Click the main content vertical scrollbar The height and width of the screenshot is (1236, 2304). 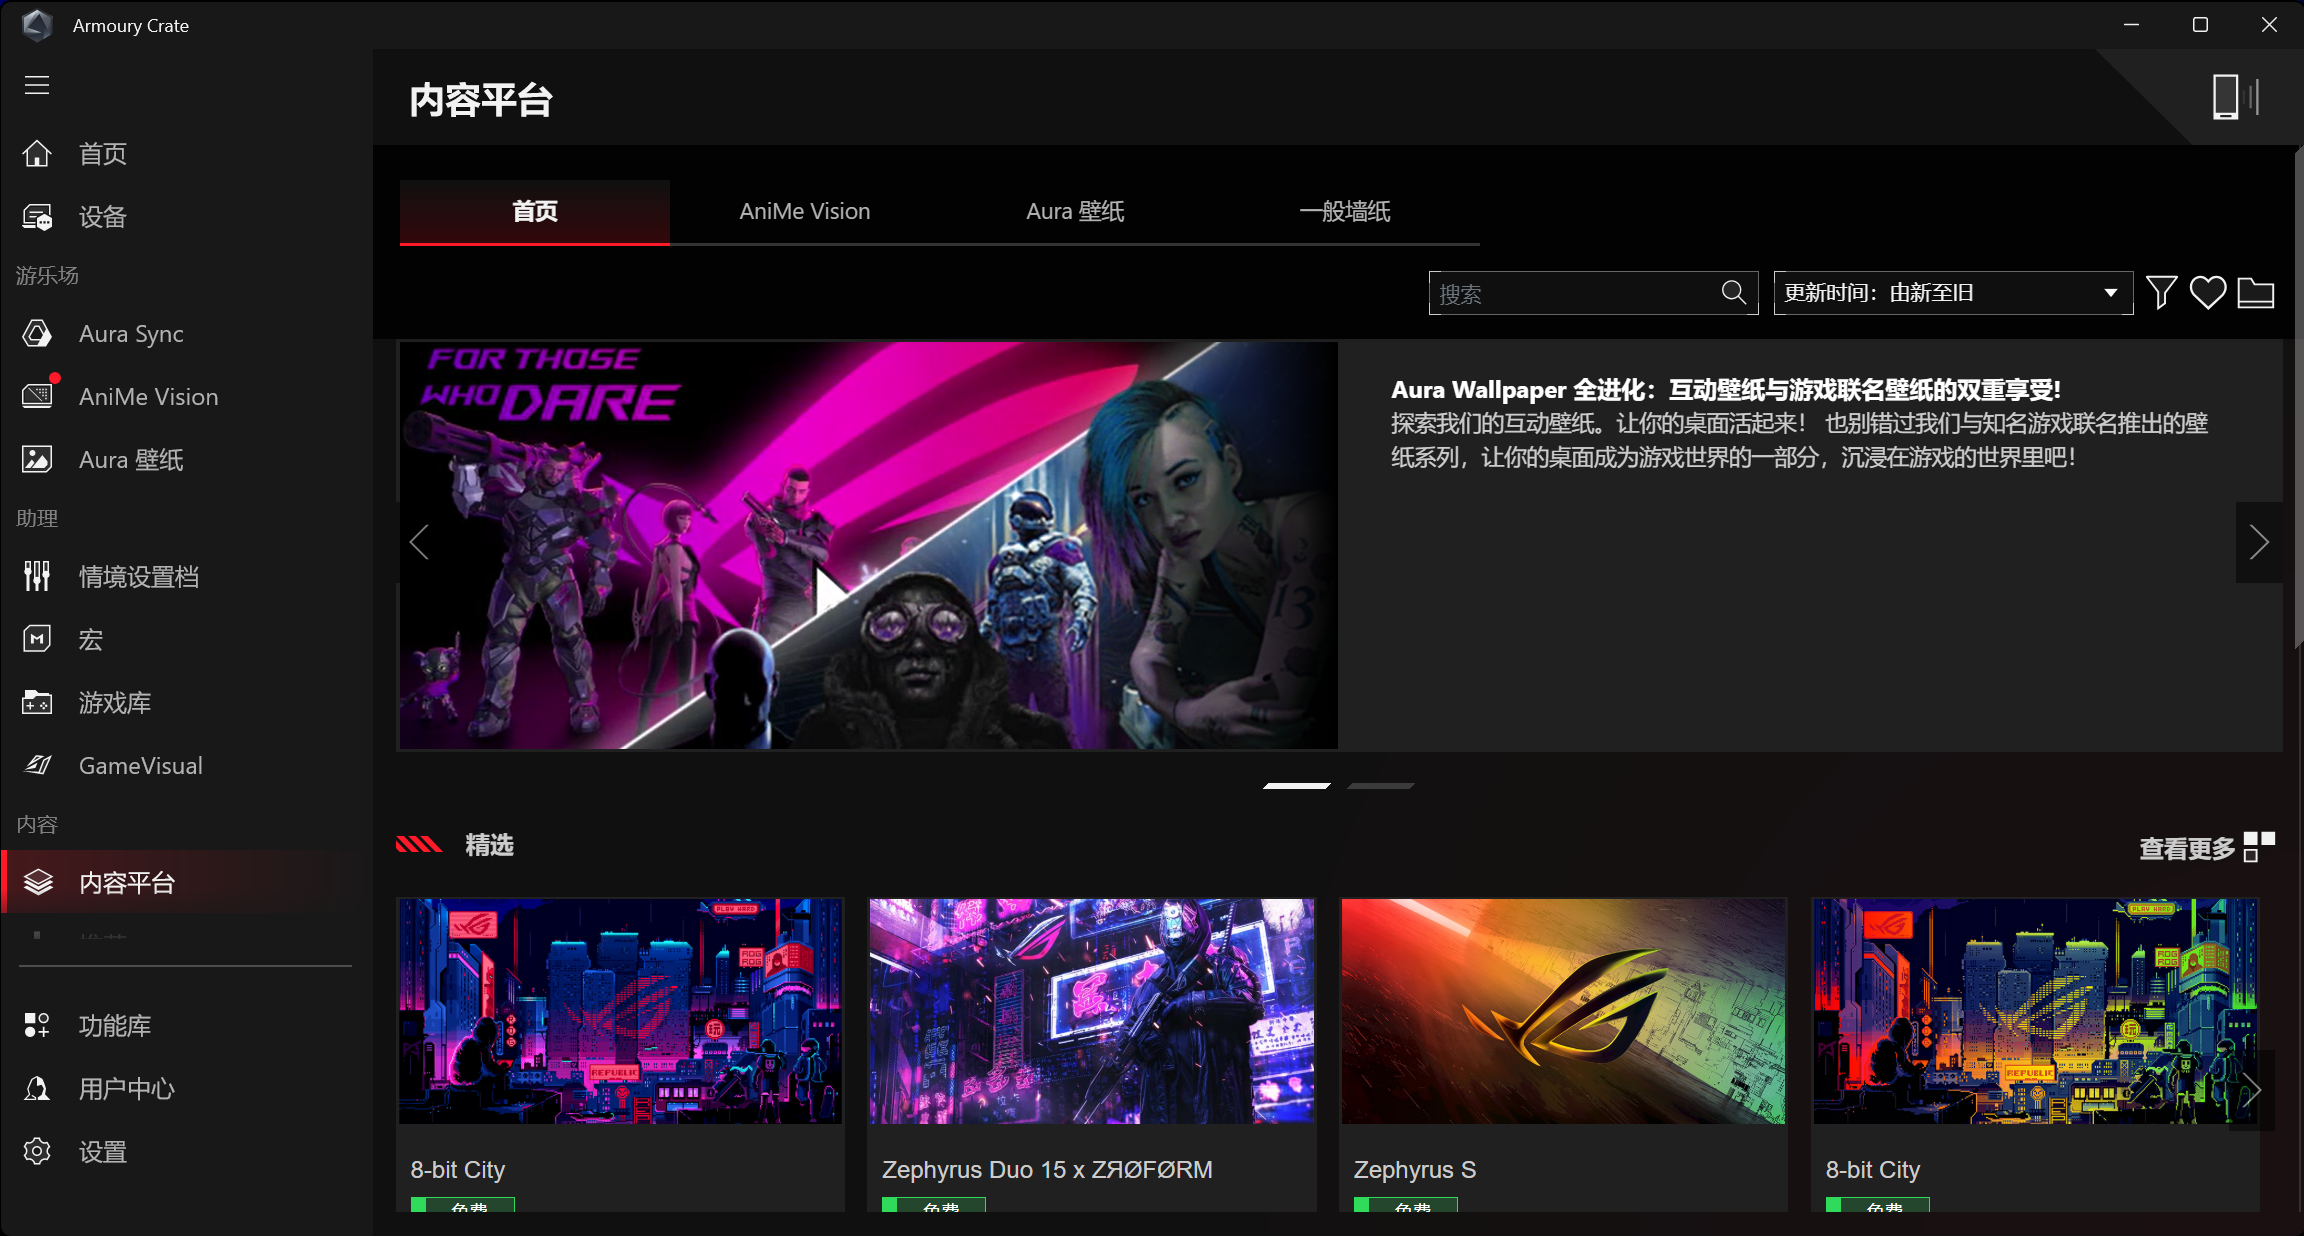2299,400
